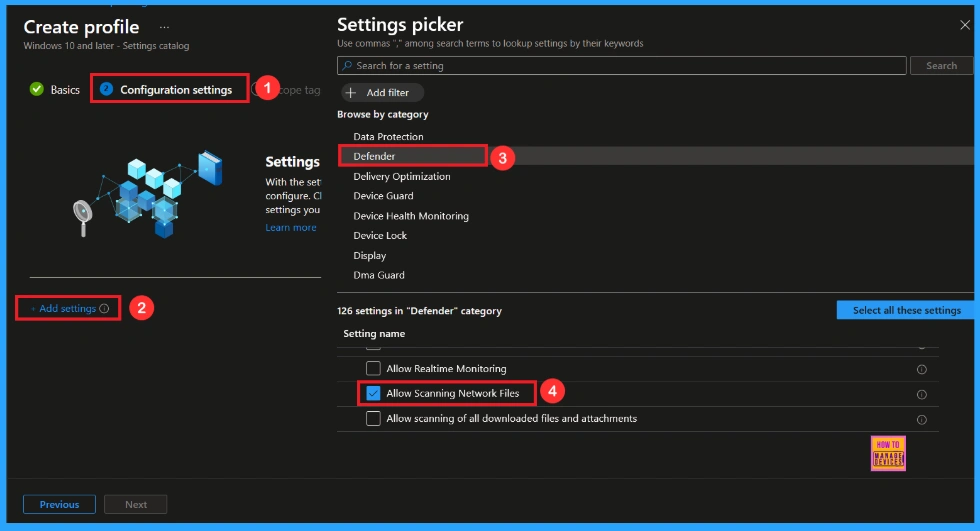Image resolution: width=980 pixels, height=531 pixels.
Task: Click the plus icon on Add filter
Action: 352,92
